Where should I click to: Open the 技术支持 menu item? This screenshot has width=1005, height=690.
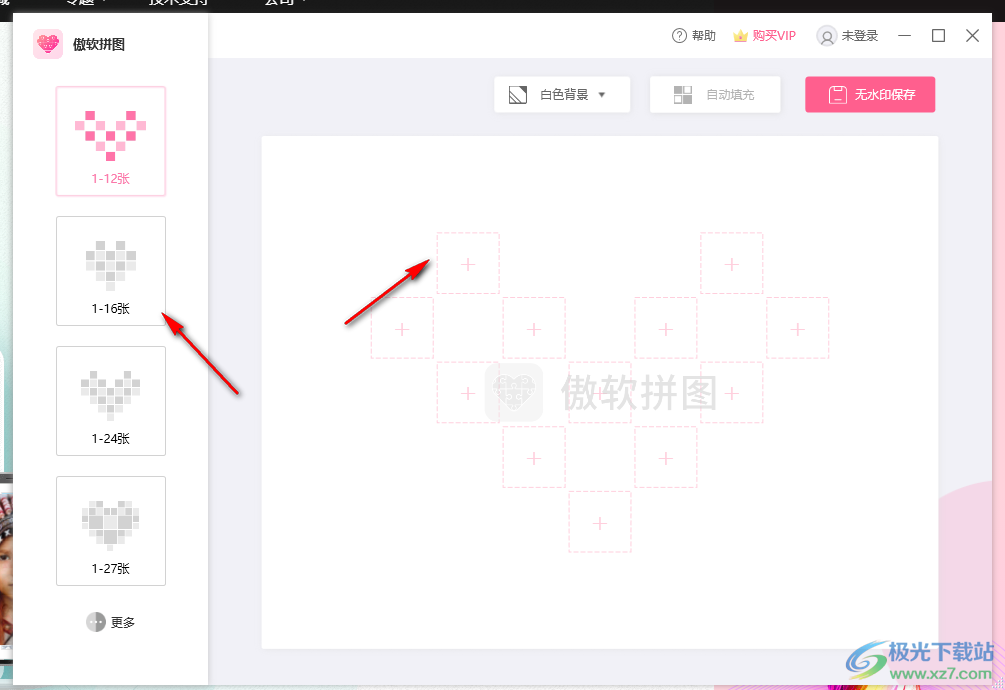click(180, 4)
